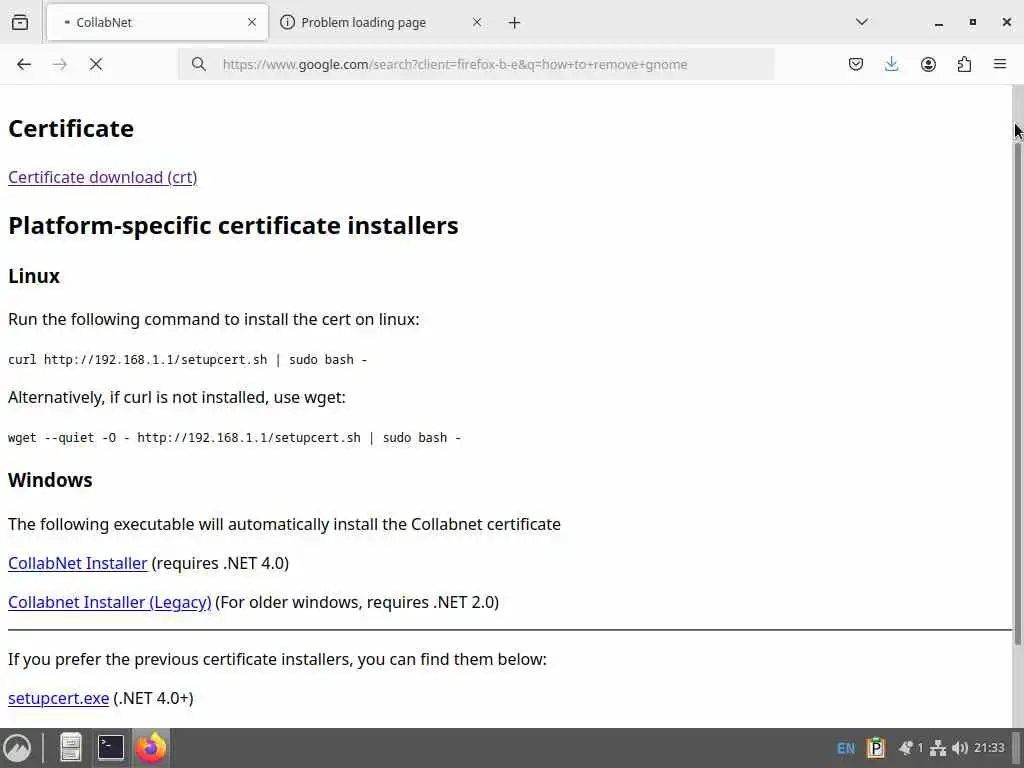Launch the terminal from the taskbar

(110, 748)
